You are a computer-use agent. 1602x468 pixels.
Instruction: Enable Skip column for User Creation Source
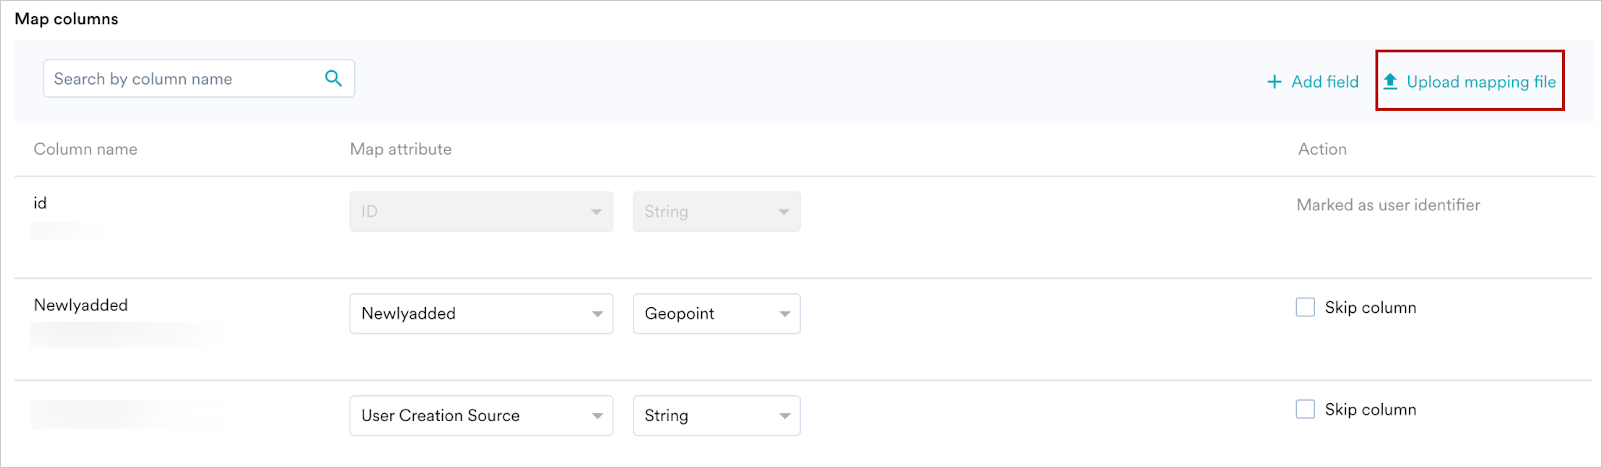click(1305, 409)
